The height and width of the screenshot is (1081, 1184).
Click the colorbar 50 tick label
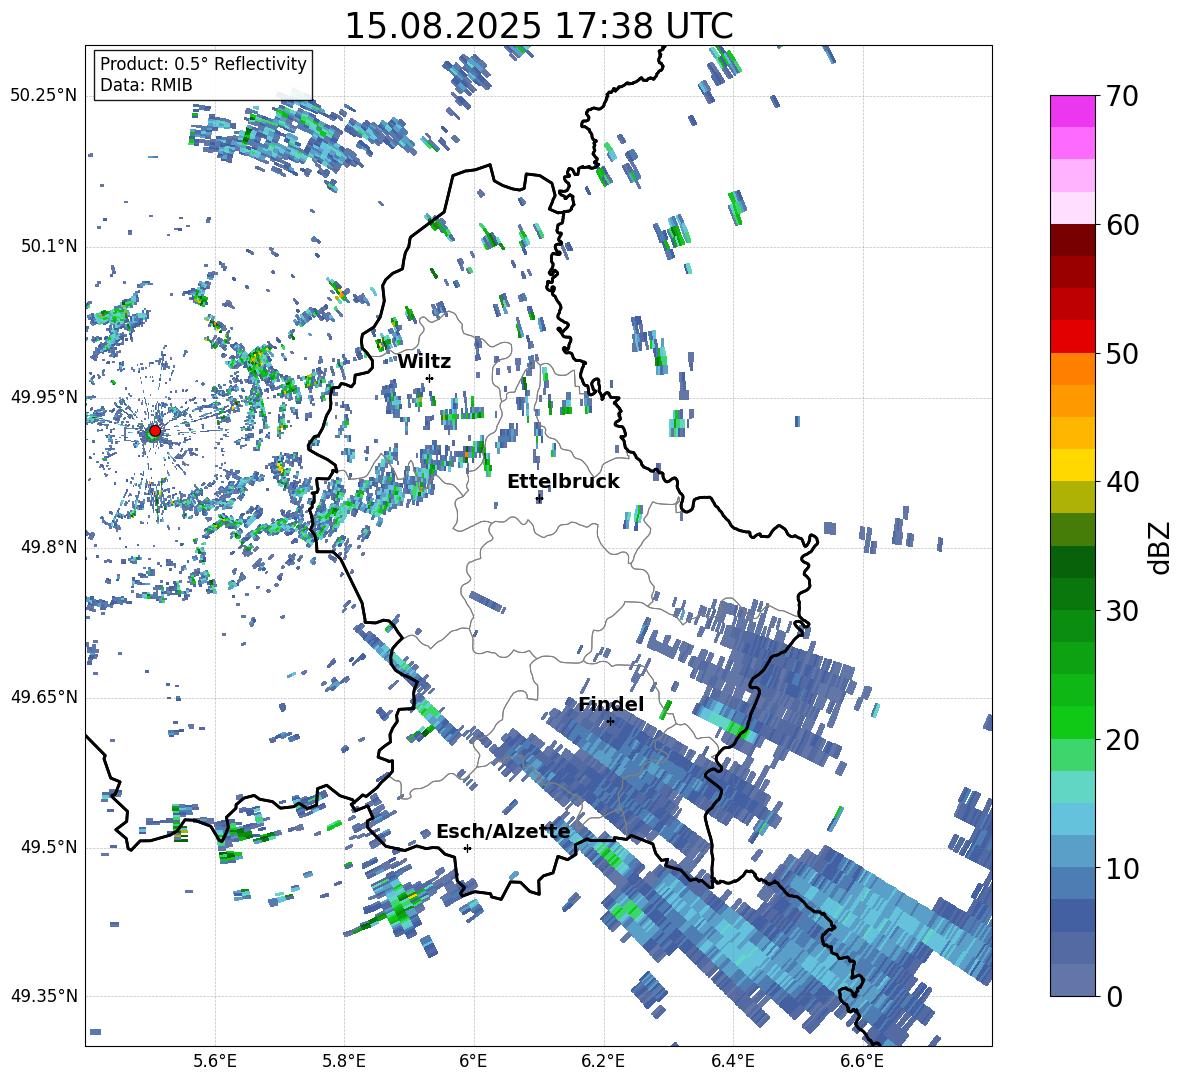point(1122,353)
